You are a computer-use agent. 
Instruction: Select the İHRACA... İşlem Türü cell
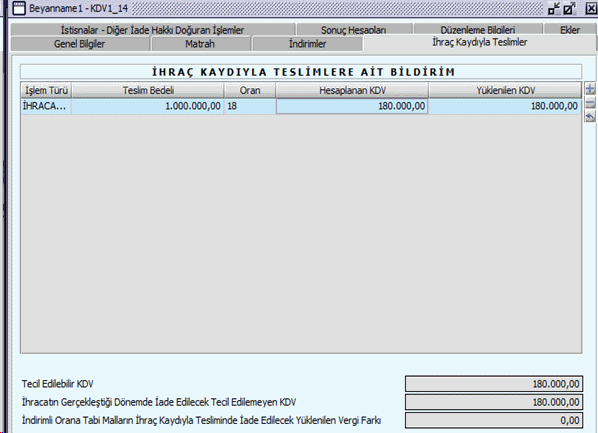pyautogui.click(x=46, y=106)
